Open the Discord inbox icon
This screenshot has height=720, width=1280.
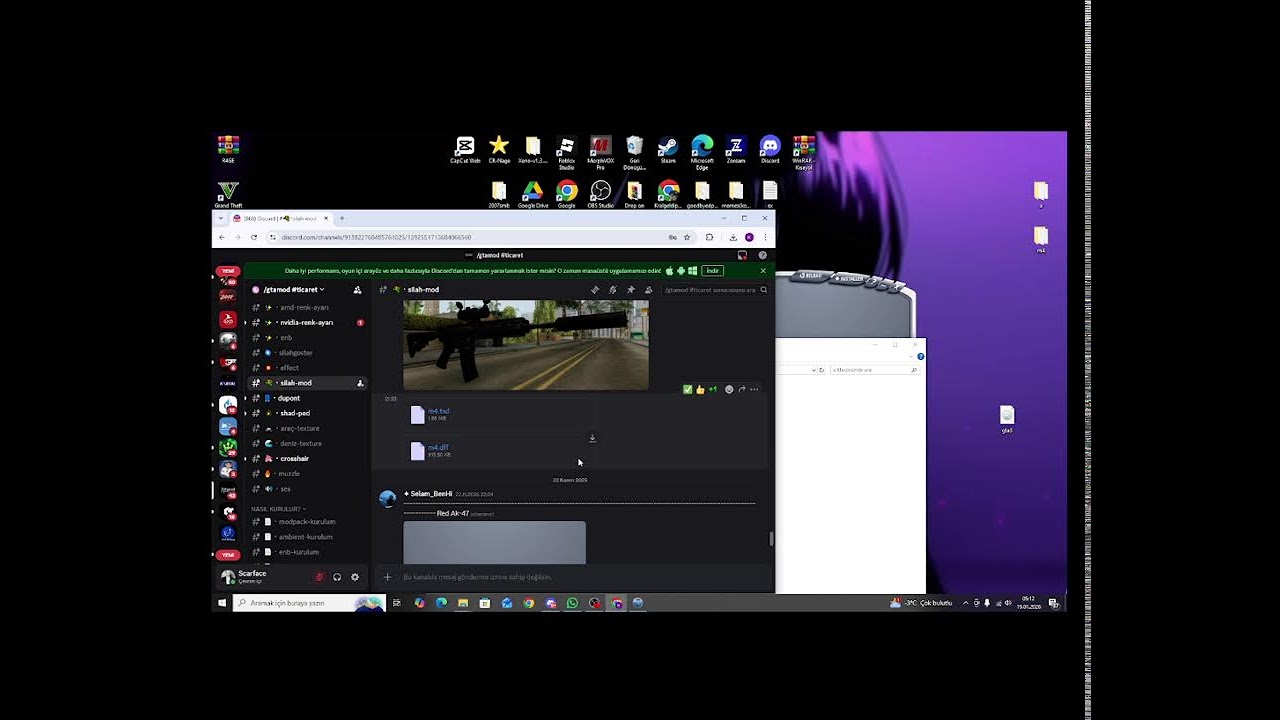pyautogui.click(x=742, y=255)
